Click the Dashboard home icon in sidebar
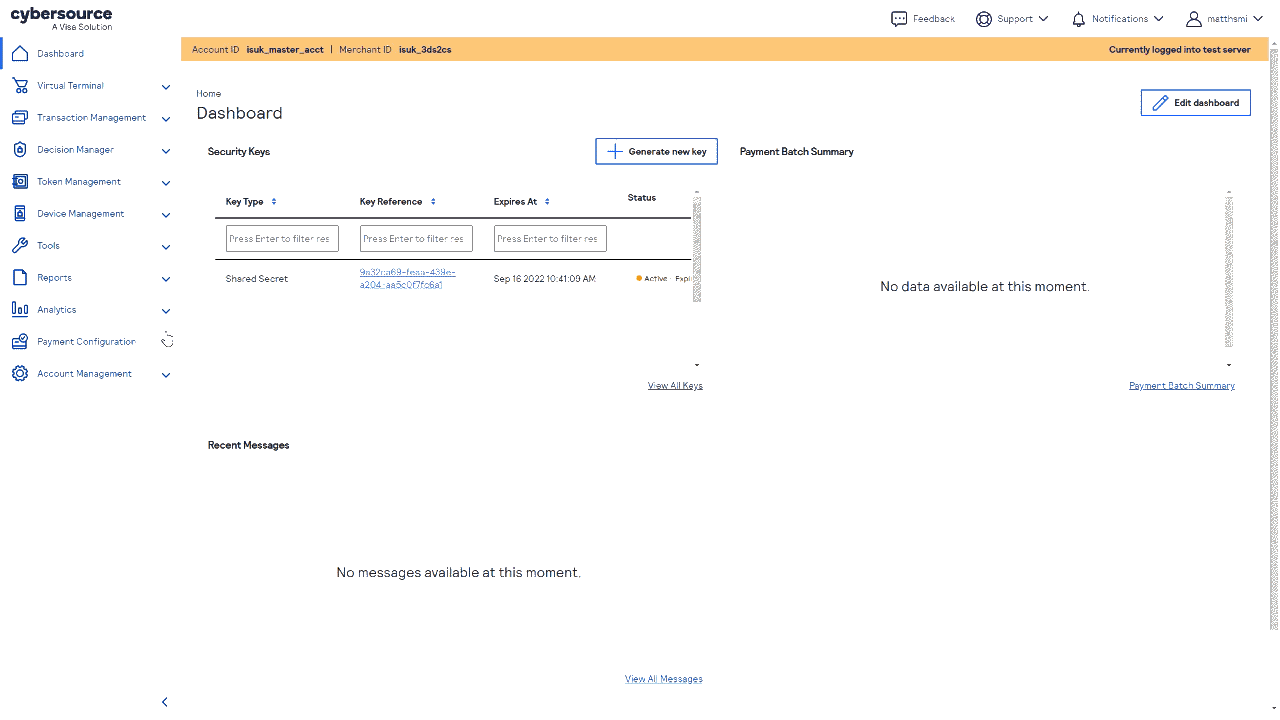This screenshot has width=1280, height=720. 19,54
